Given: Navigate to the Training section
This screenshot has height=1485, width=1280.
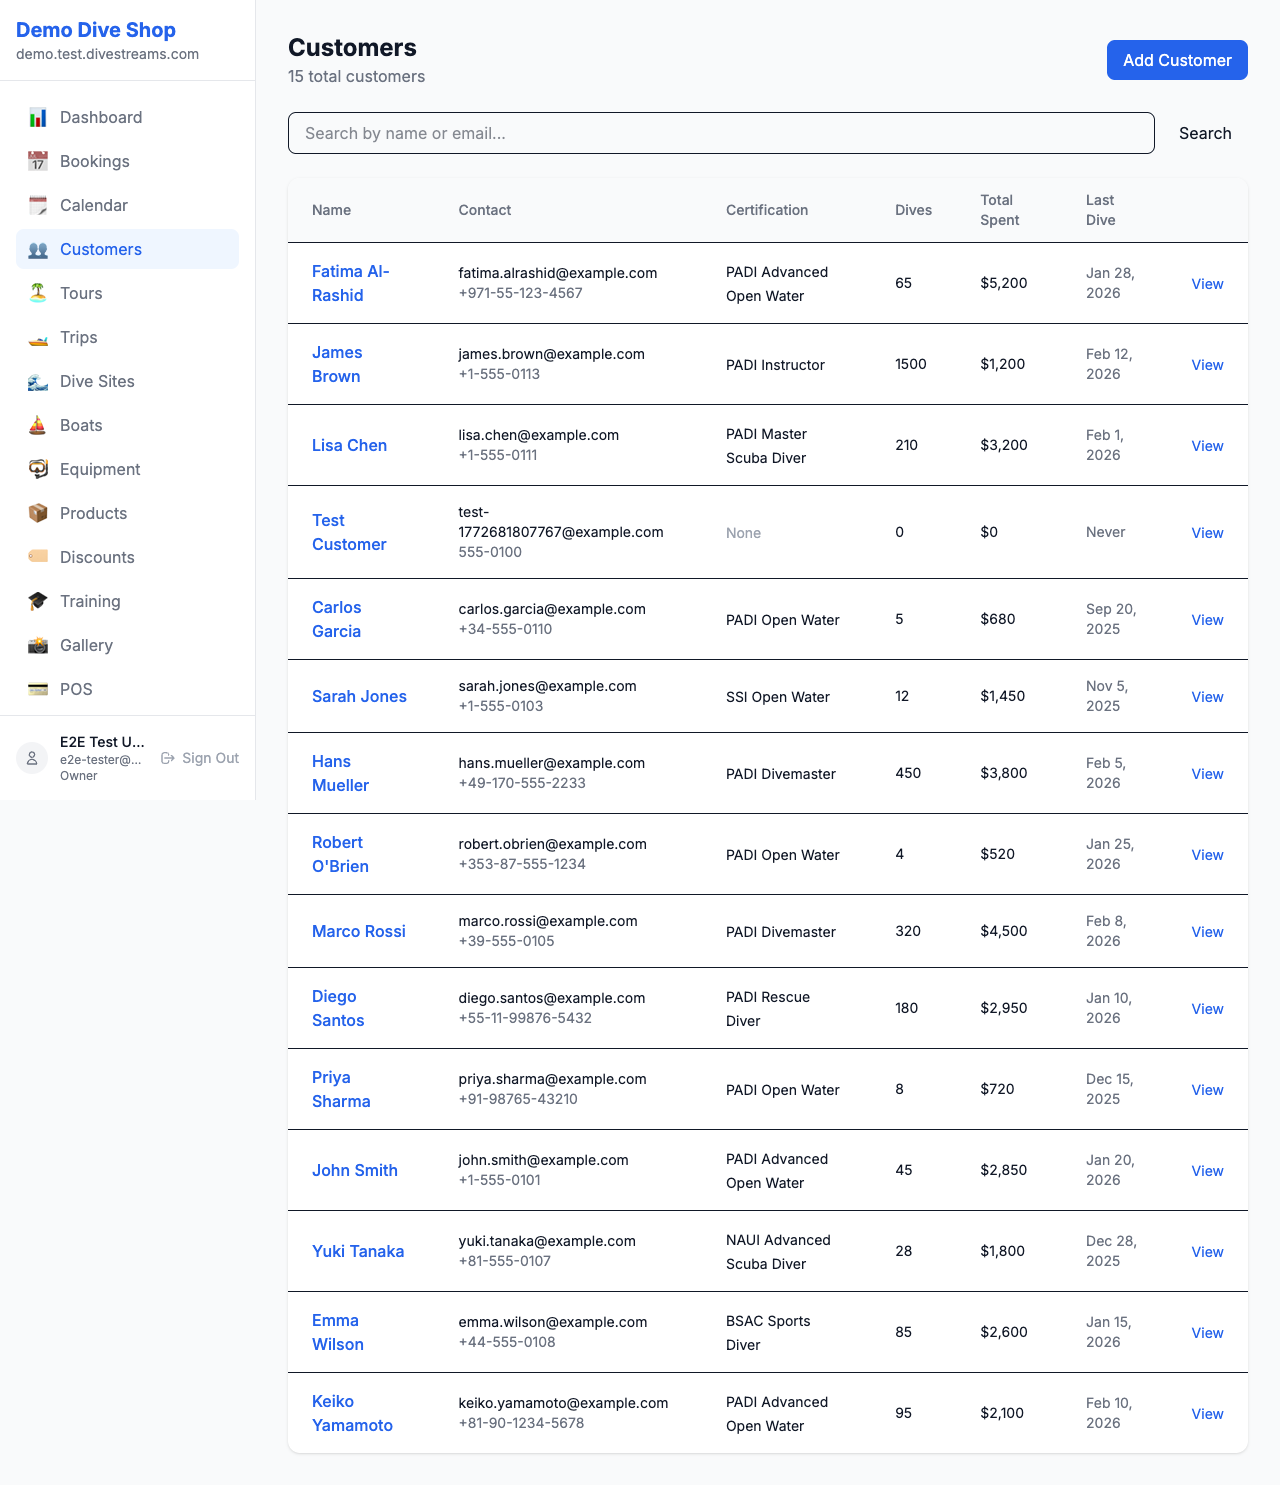Looking at the screenshot, I should click(90, 601).
